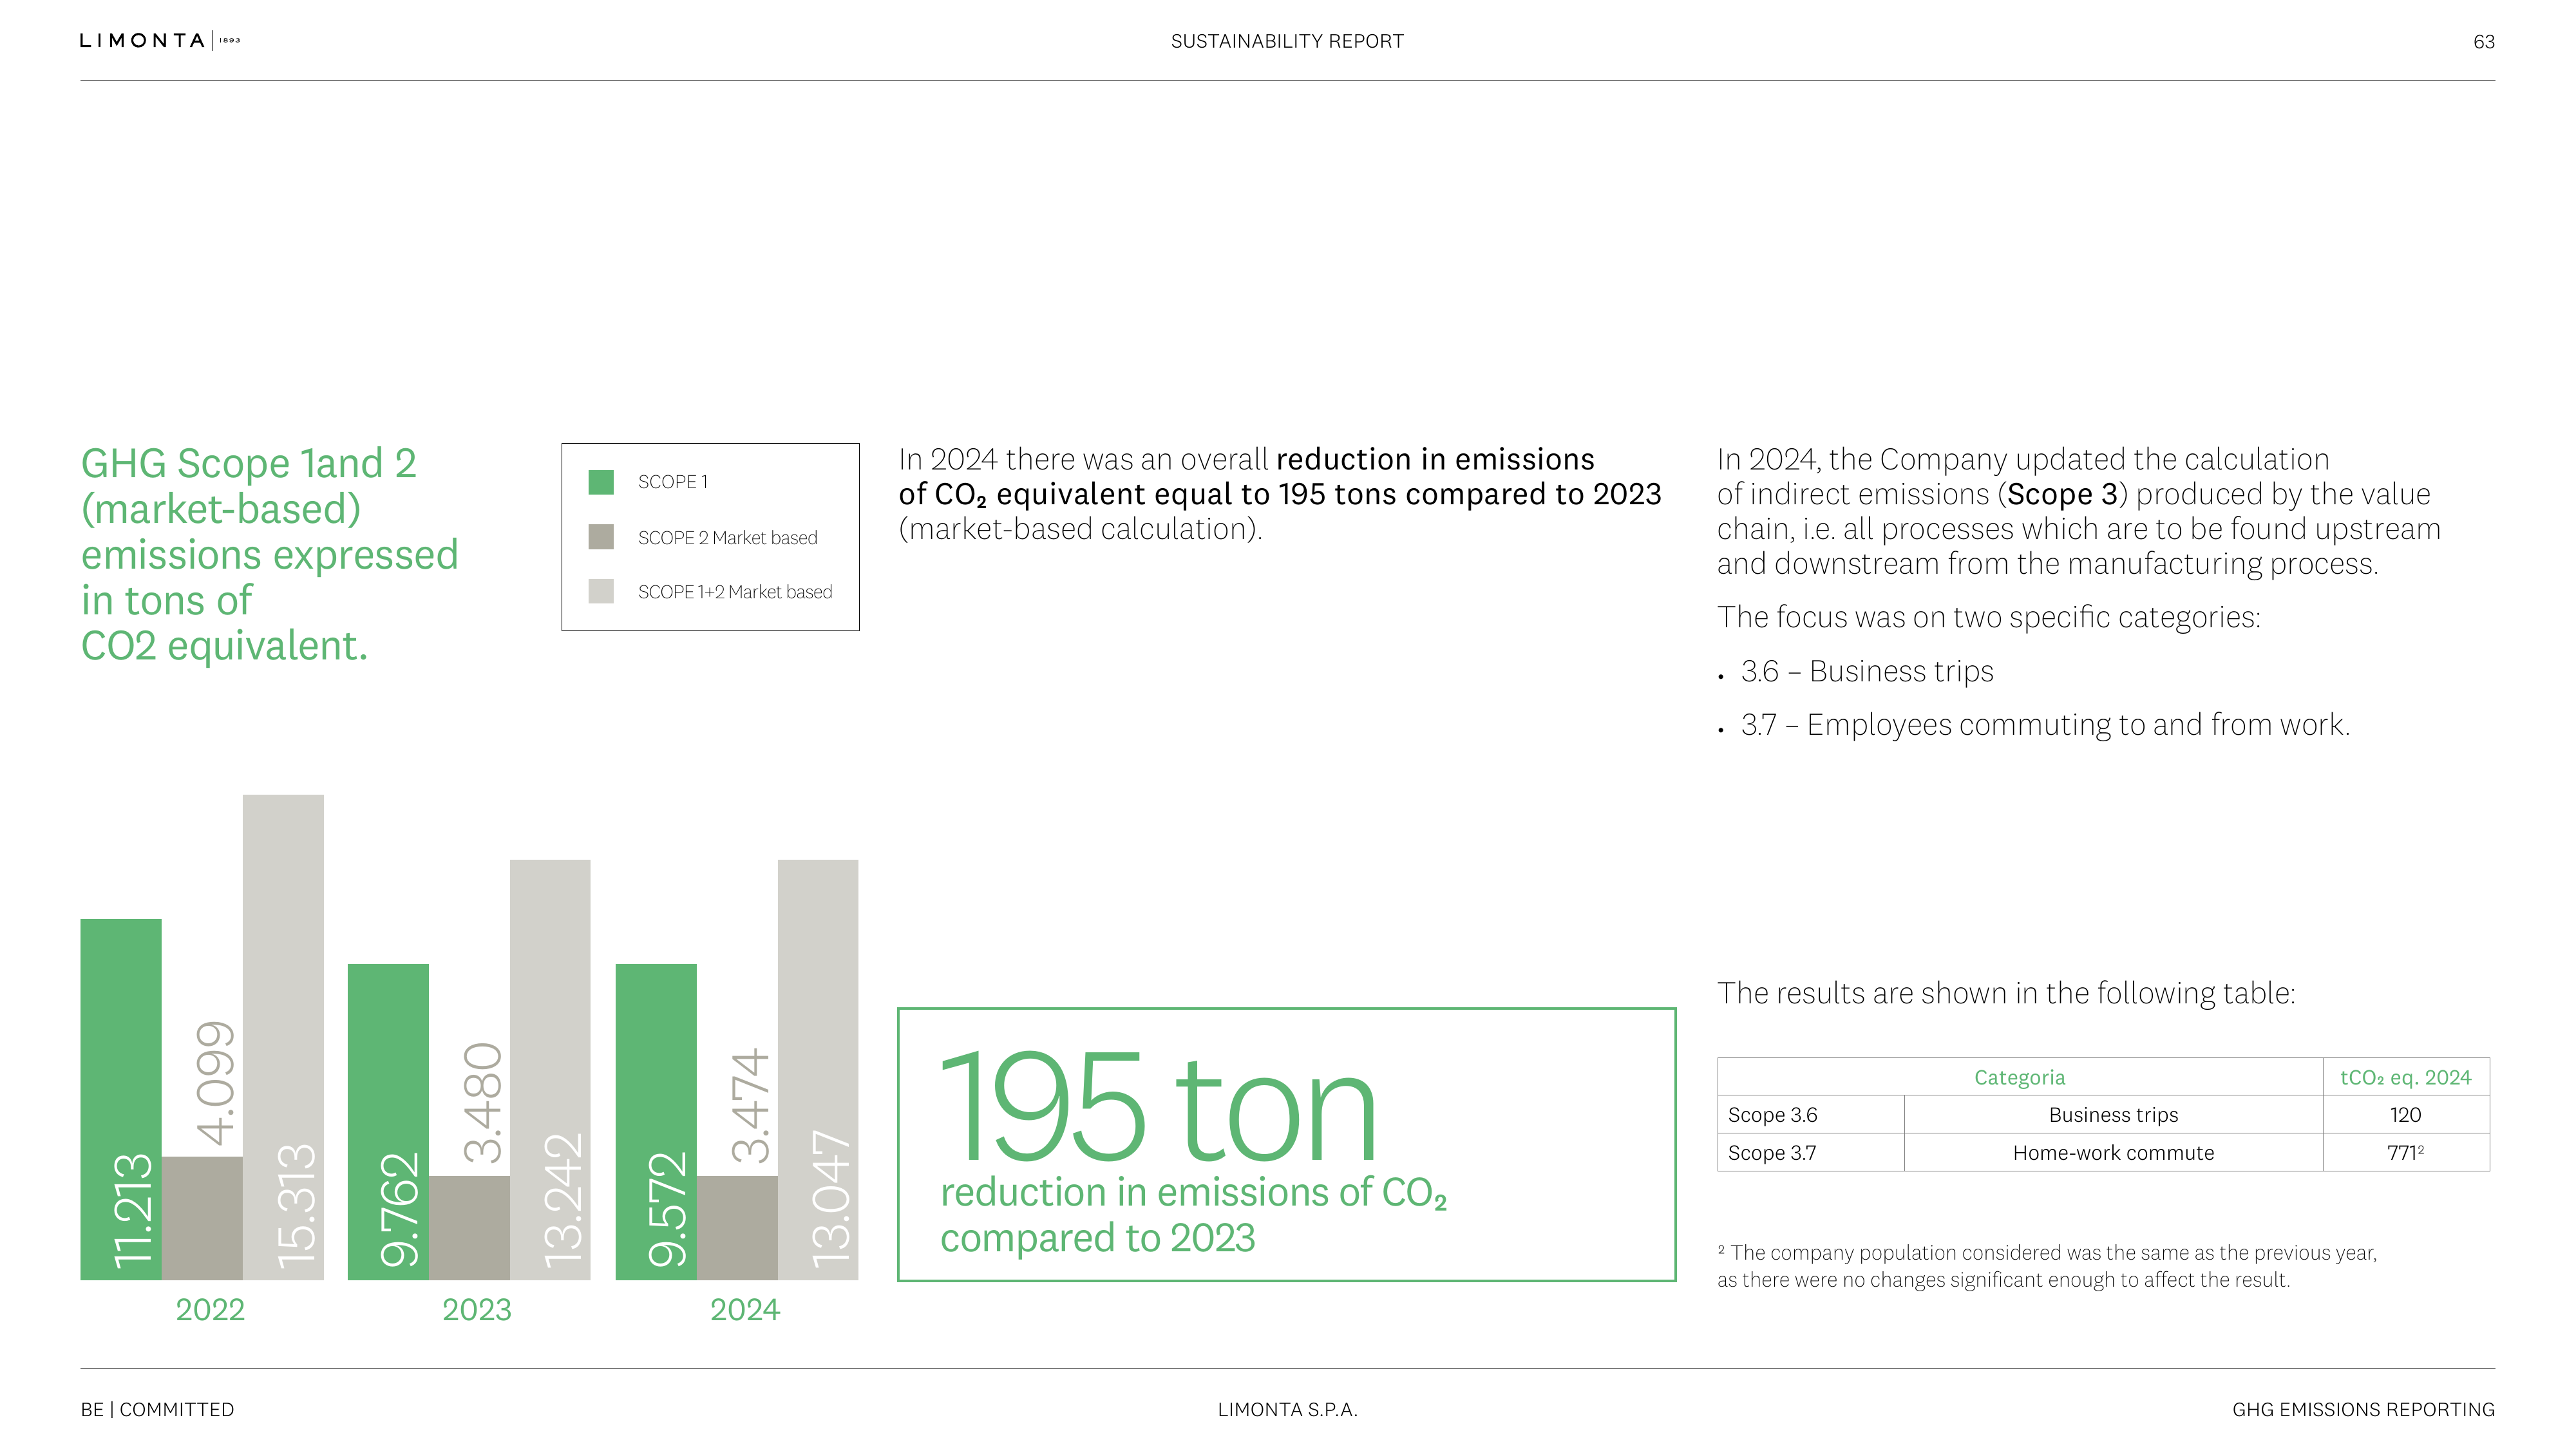
Task: Click the 2024 Scope 1 bar labeled 9.572
Action: [656, 1122]
